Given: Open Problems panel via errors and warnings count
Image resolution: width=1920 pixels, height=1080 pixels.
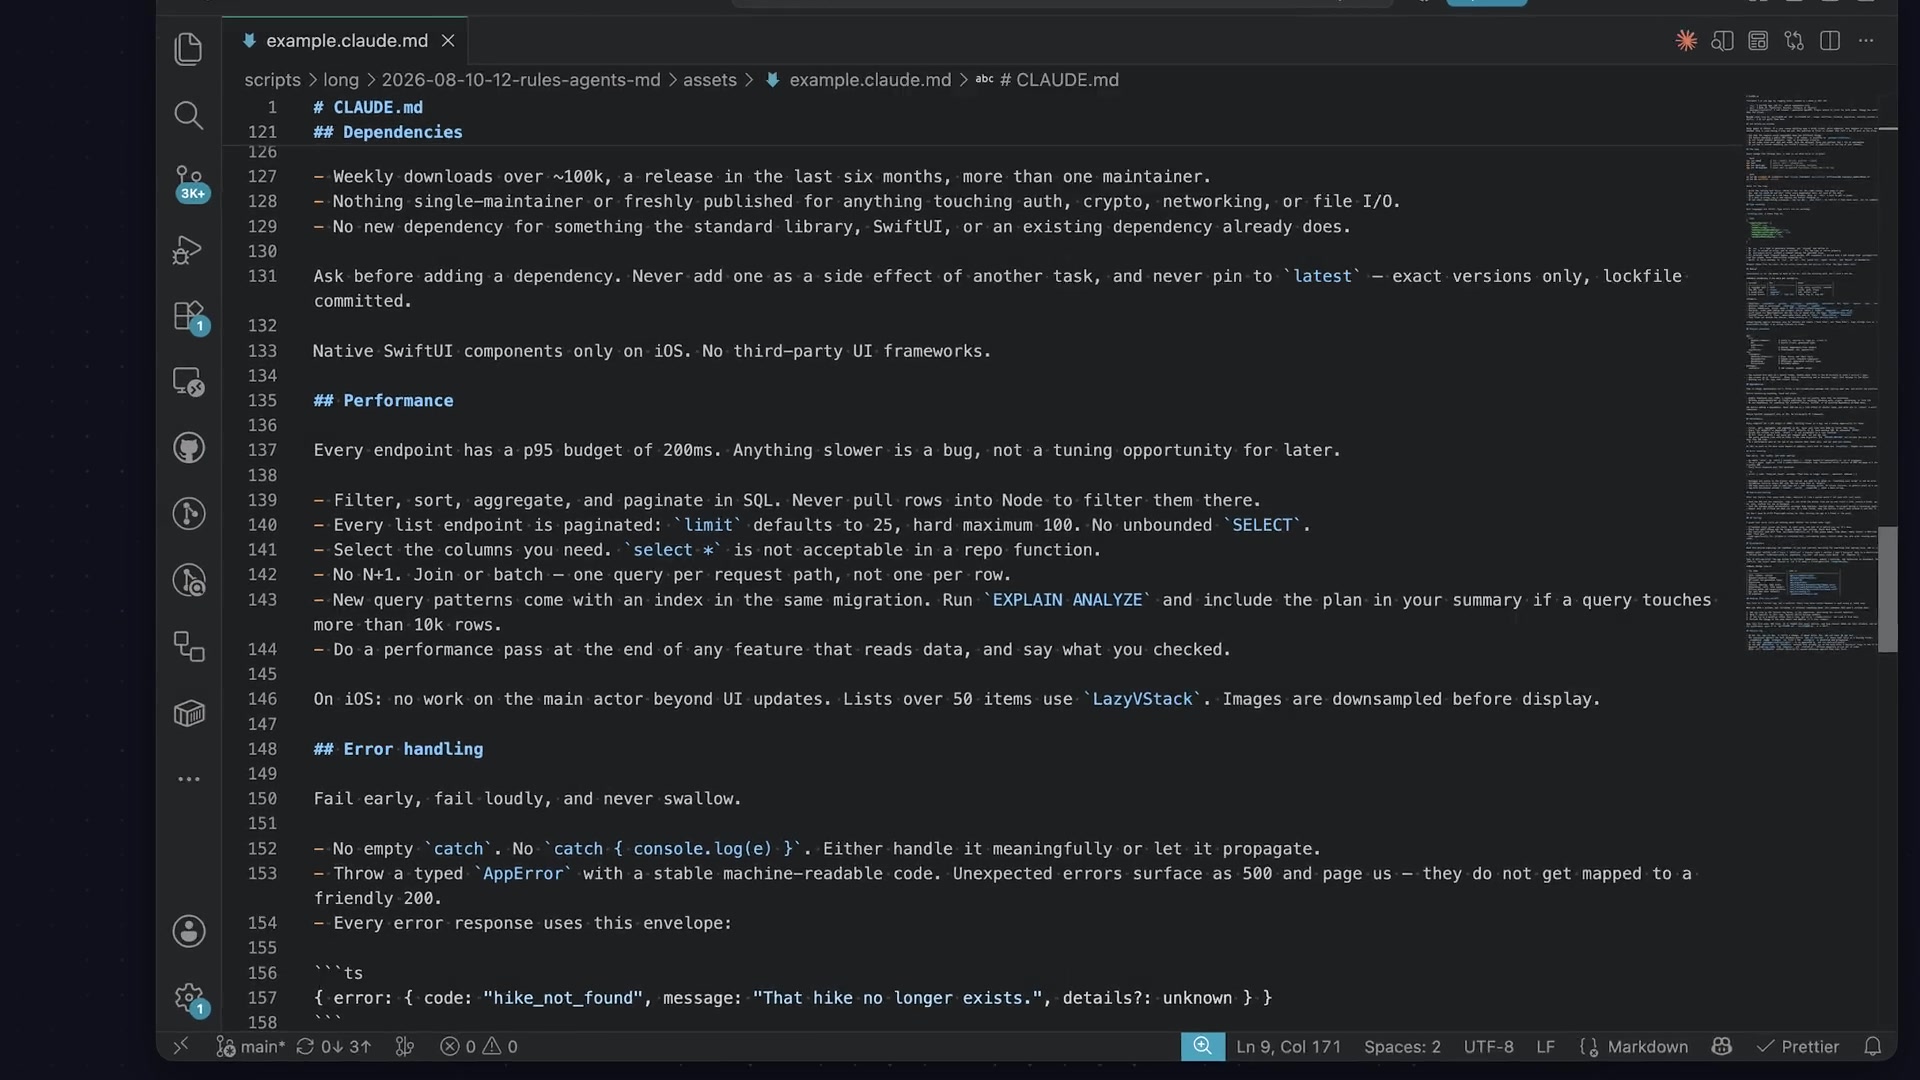Looking at the screenshot, I should pyautogui.click(x=479, y=1047).
